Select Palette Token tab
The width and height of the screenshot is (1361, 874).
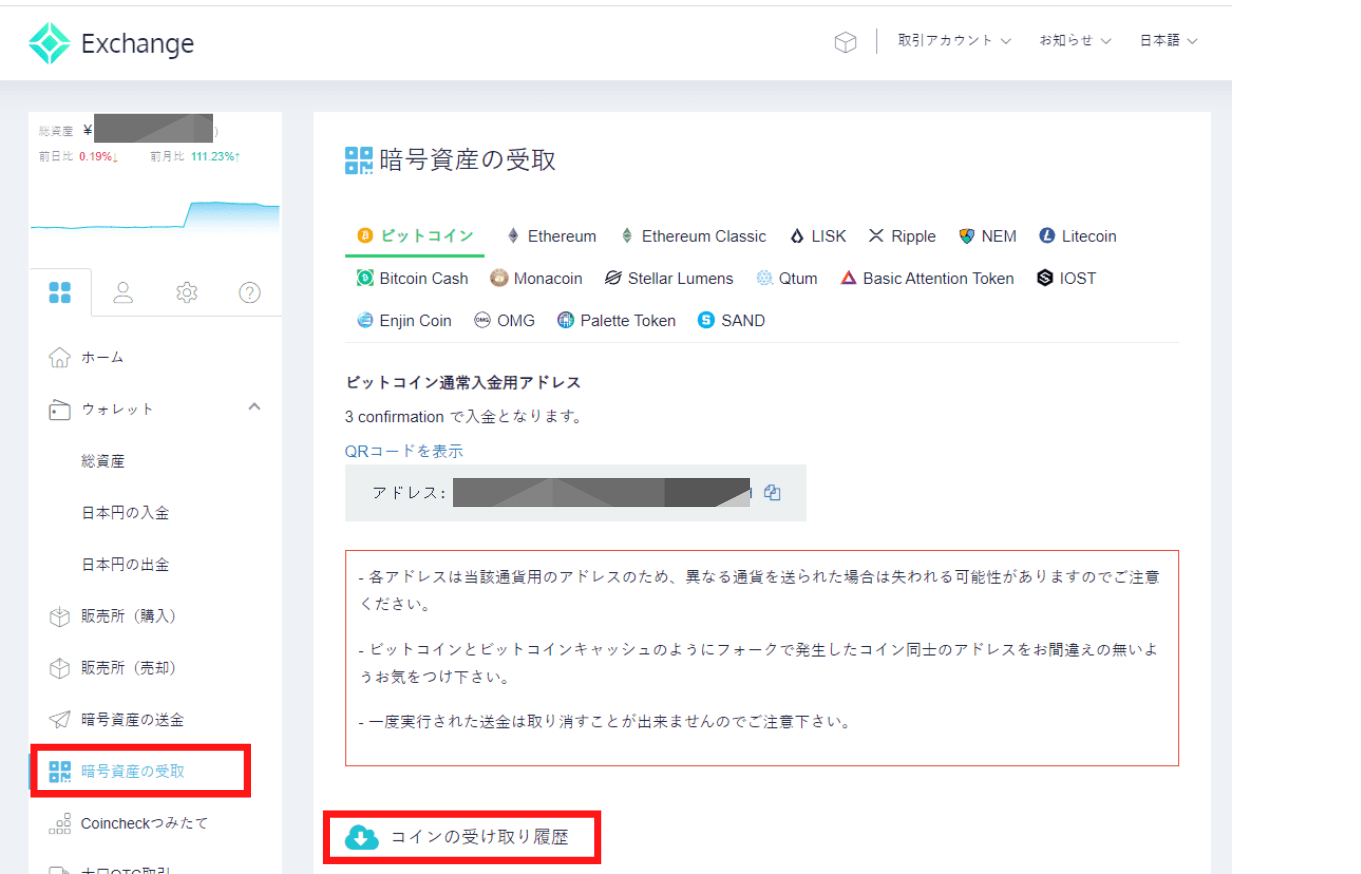tap(616, 320)
